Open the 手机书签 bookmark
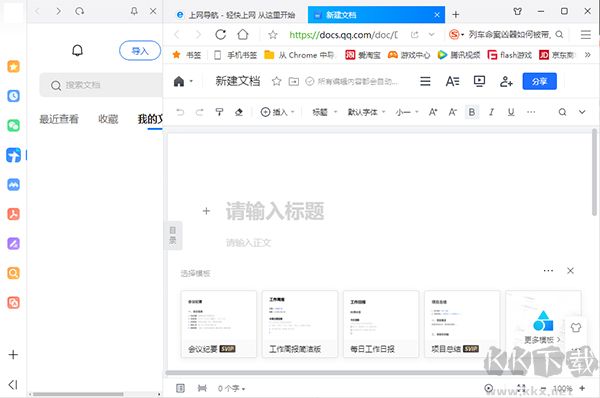The width and height of the screenshot is (600, 398). coord(236,55)
